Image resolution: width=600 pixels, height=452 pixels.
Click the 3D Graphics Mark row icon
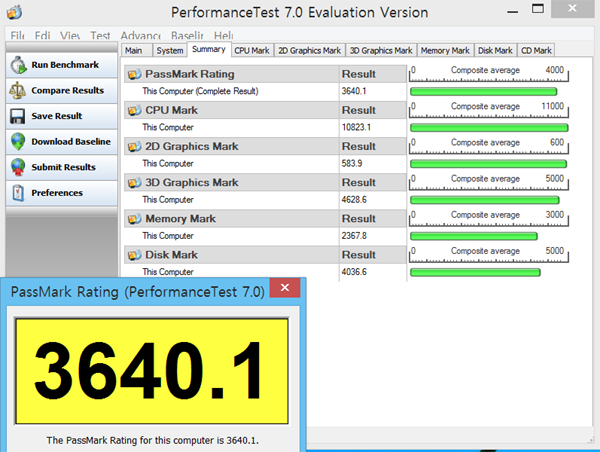coord(134,183)
